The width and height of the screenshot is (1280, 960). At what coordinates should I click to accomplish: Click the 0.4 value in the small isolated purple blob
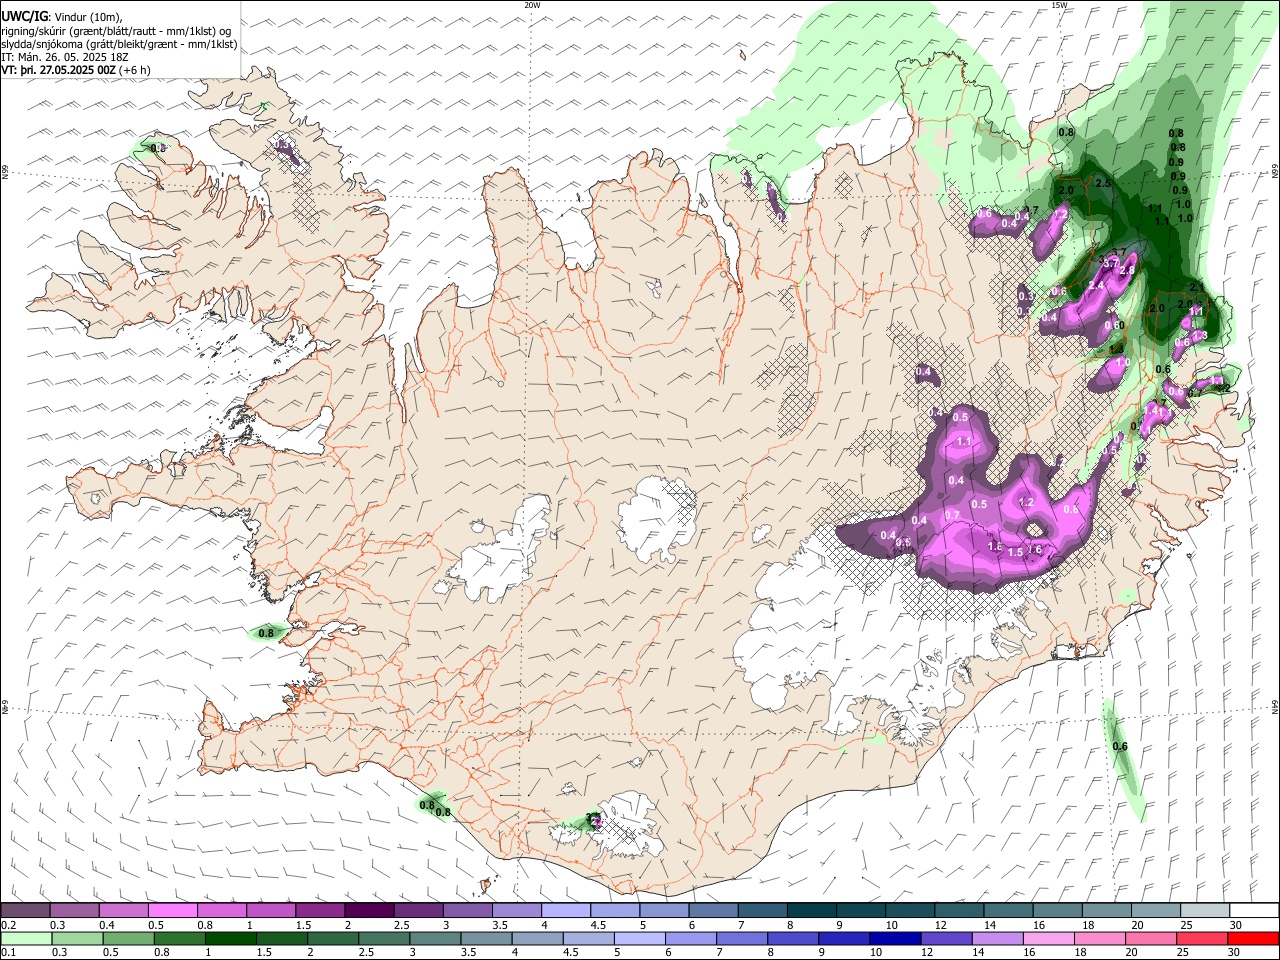coord(924,373)
